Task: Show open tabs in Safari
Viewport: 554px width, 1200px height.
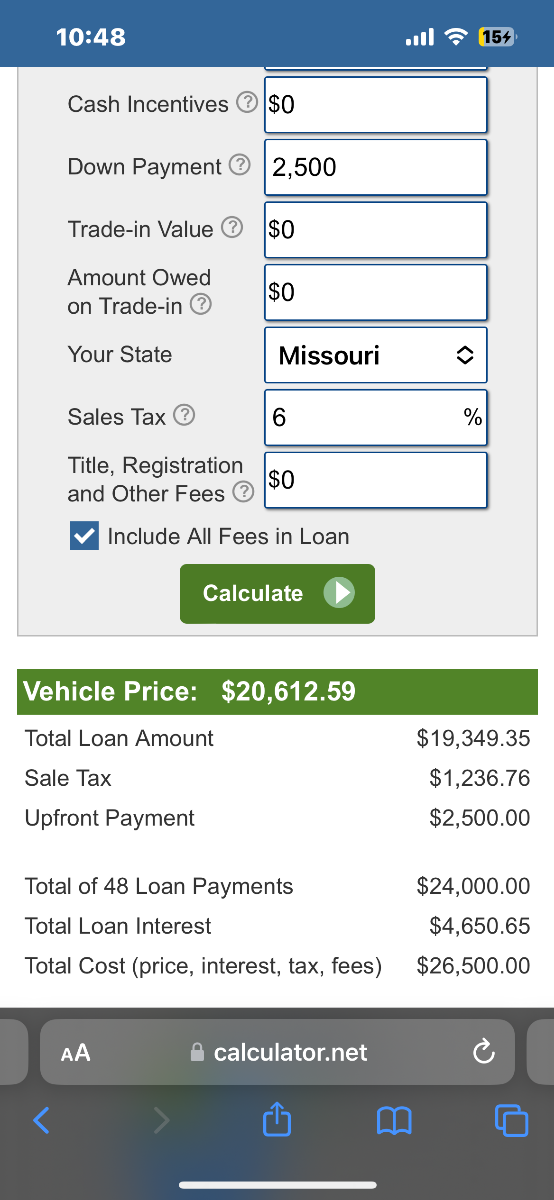Action: tap(511, 1121)
